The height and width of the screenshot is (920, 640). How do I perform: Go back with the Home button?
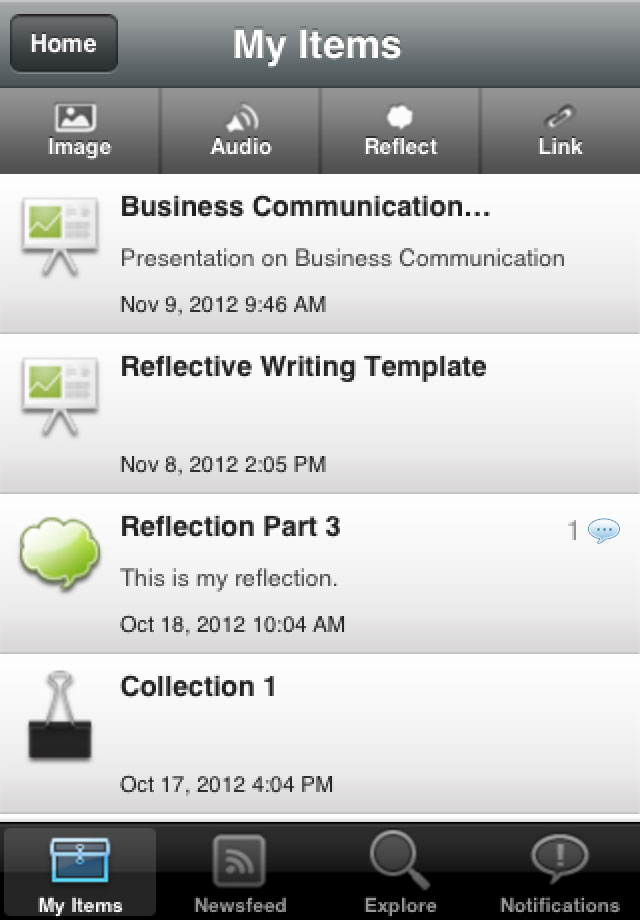[x=64, y=43]
